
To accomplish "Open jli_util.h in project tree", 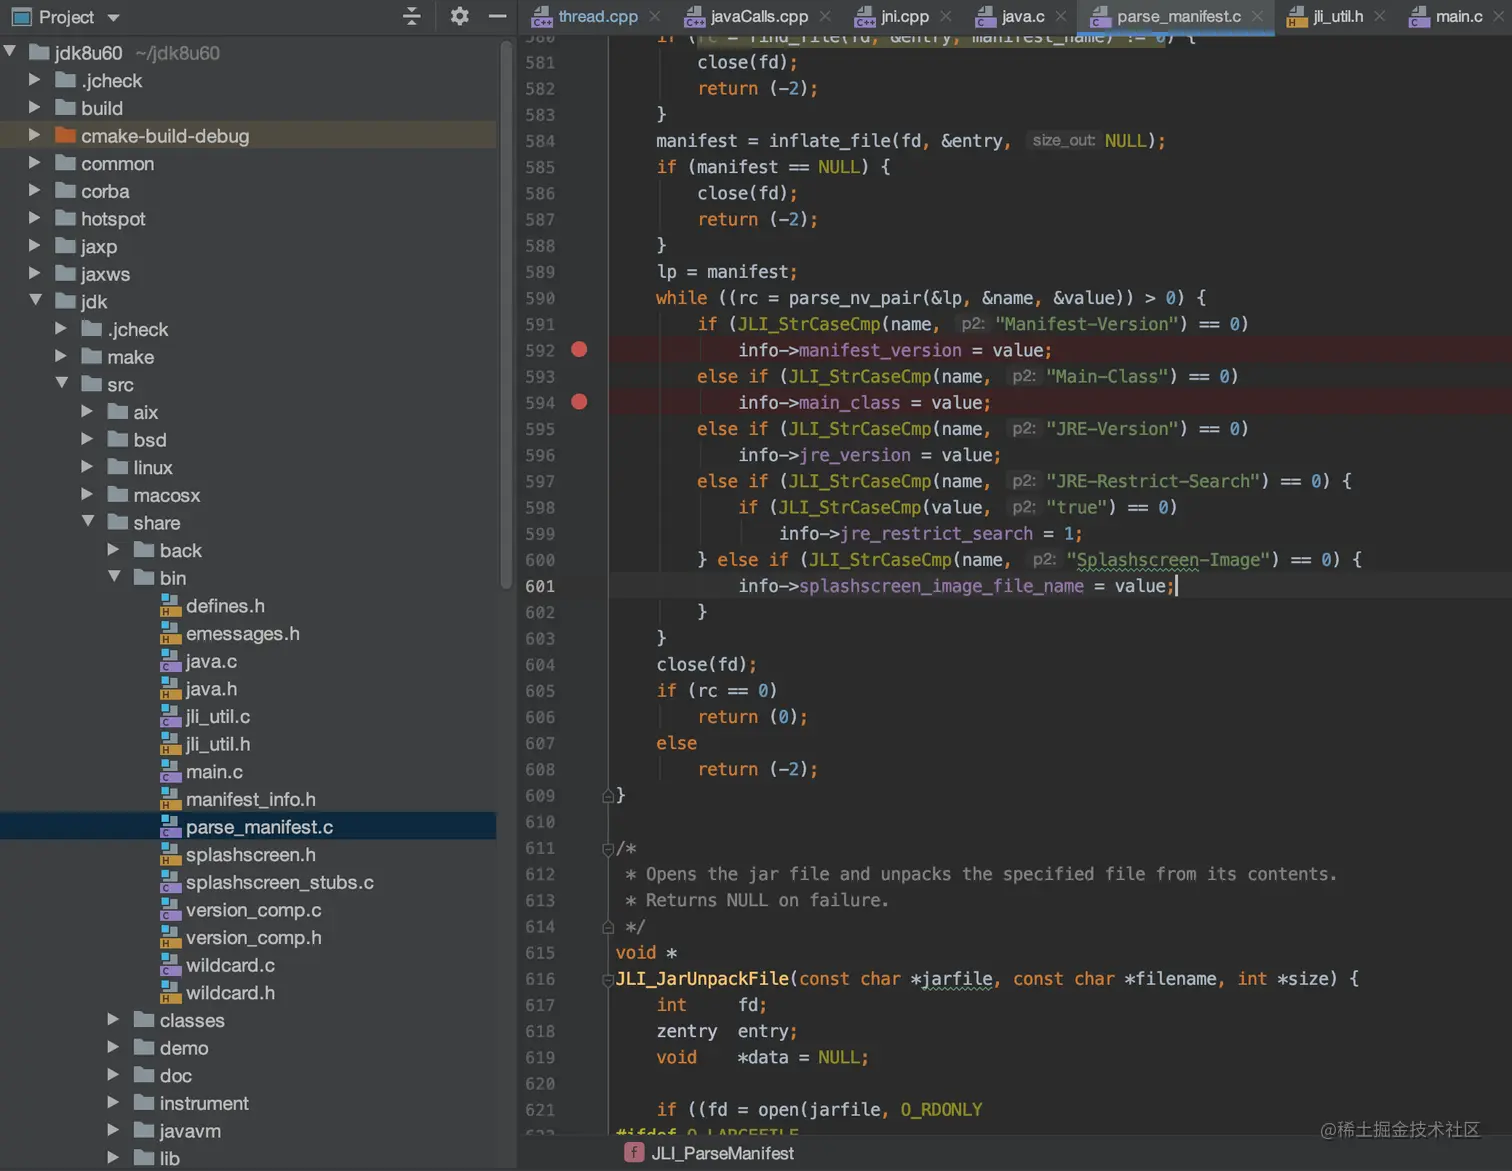I will click(x=218, y=744).
